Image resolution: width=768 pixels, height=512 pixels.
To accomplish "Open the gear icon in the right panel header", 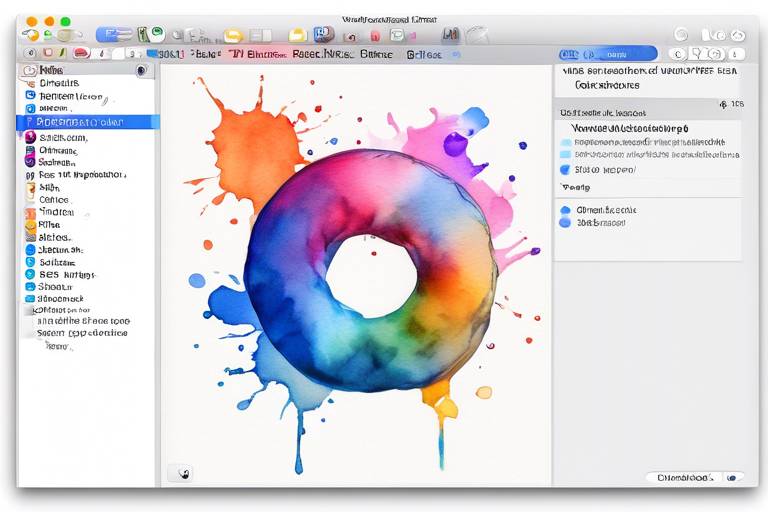I will [723, 104].
